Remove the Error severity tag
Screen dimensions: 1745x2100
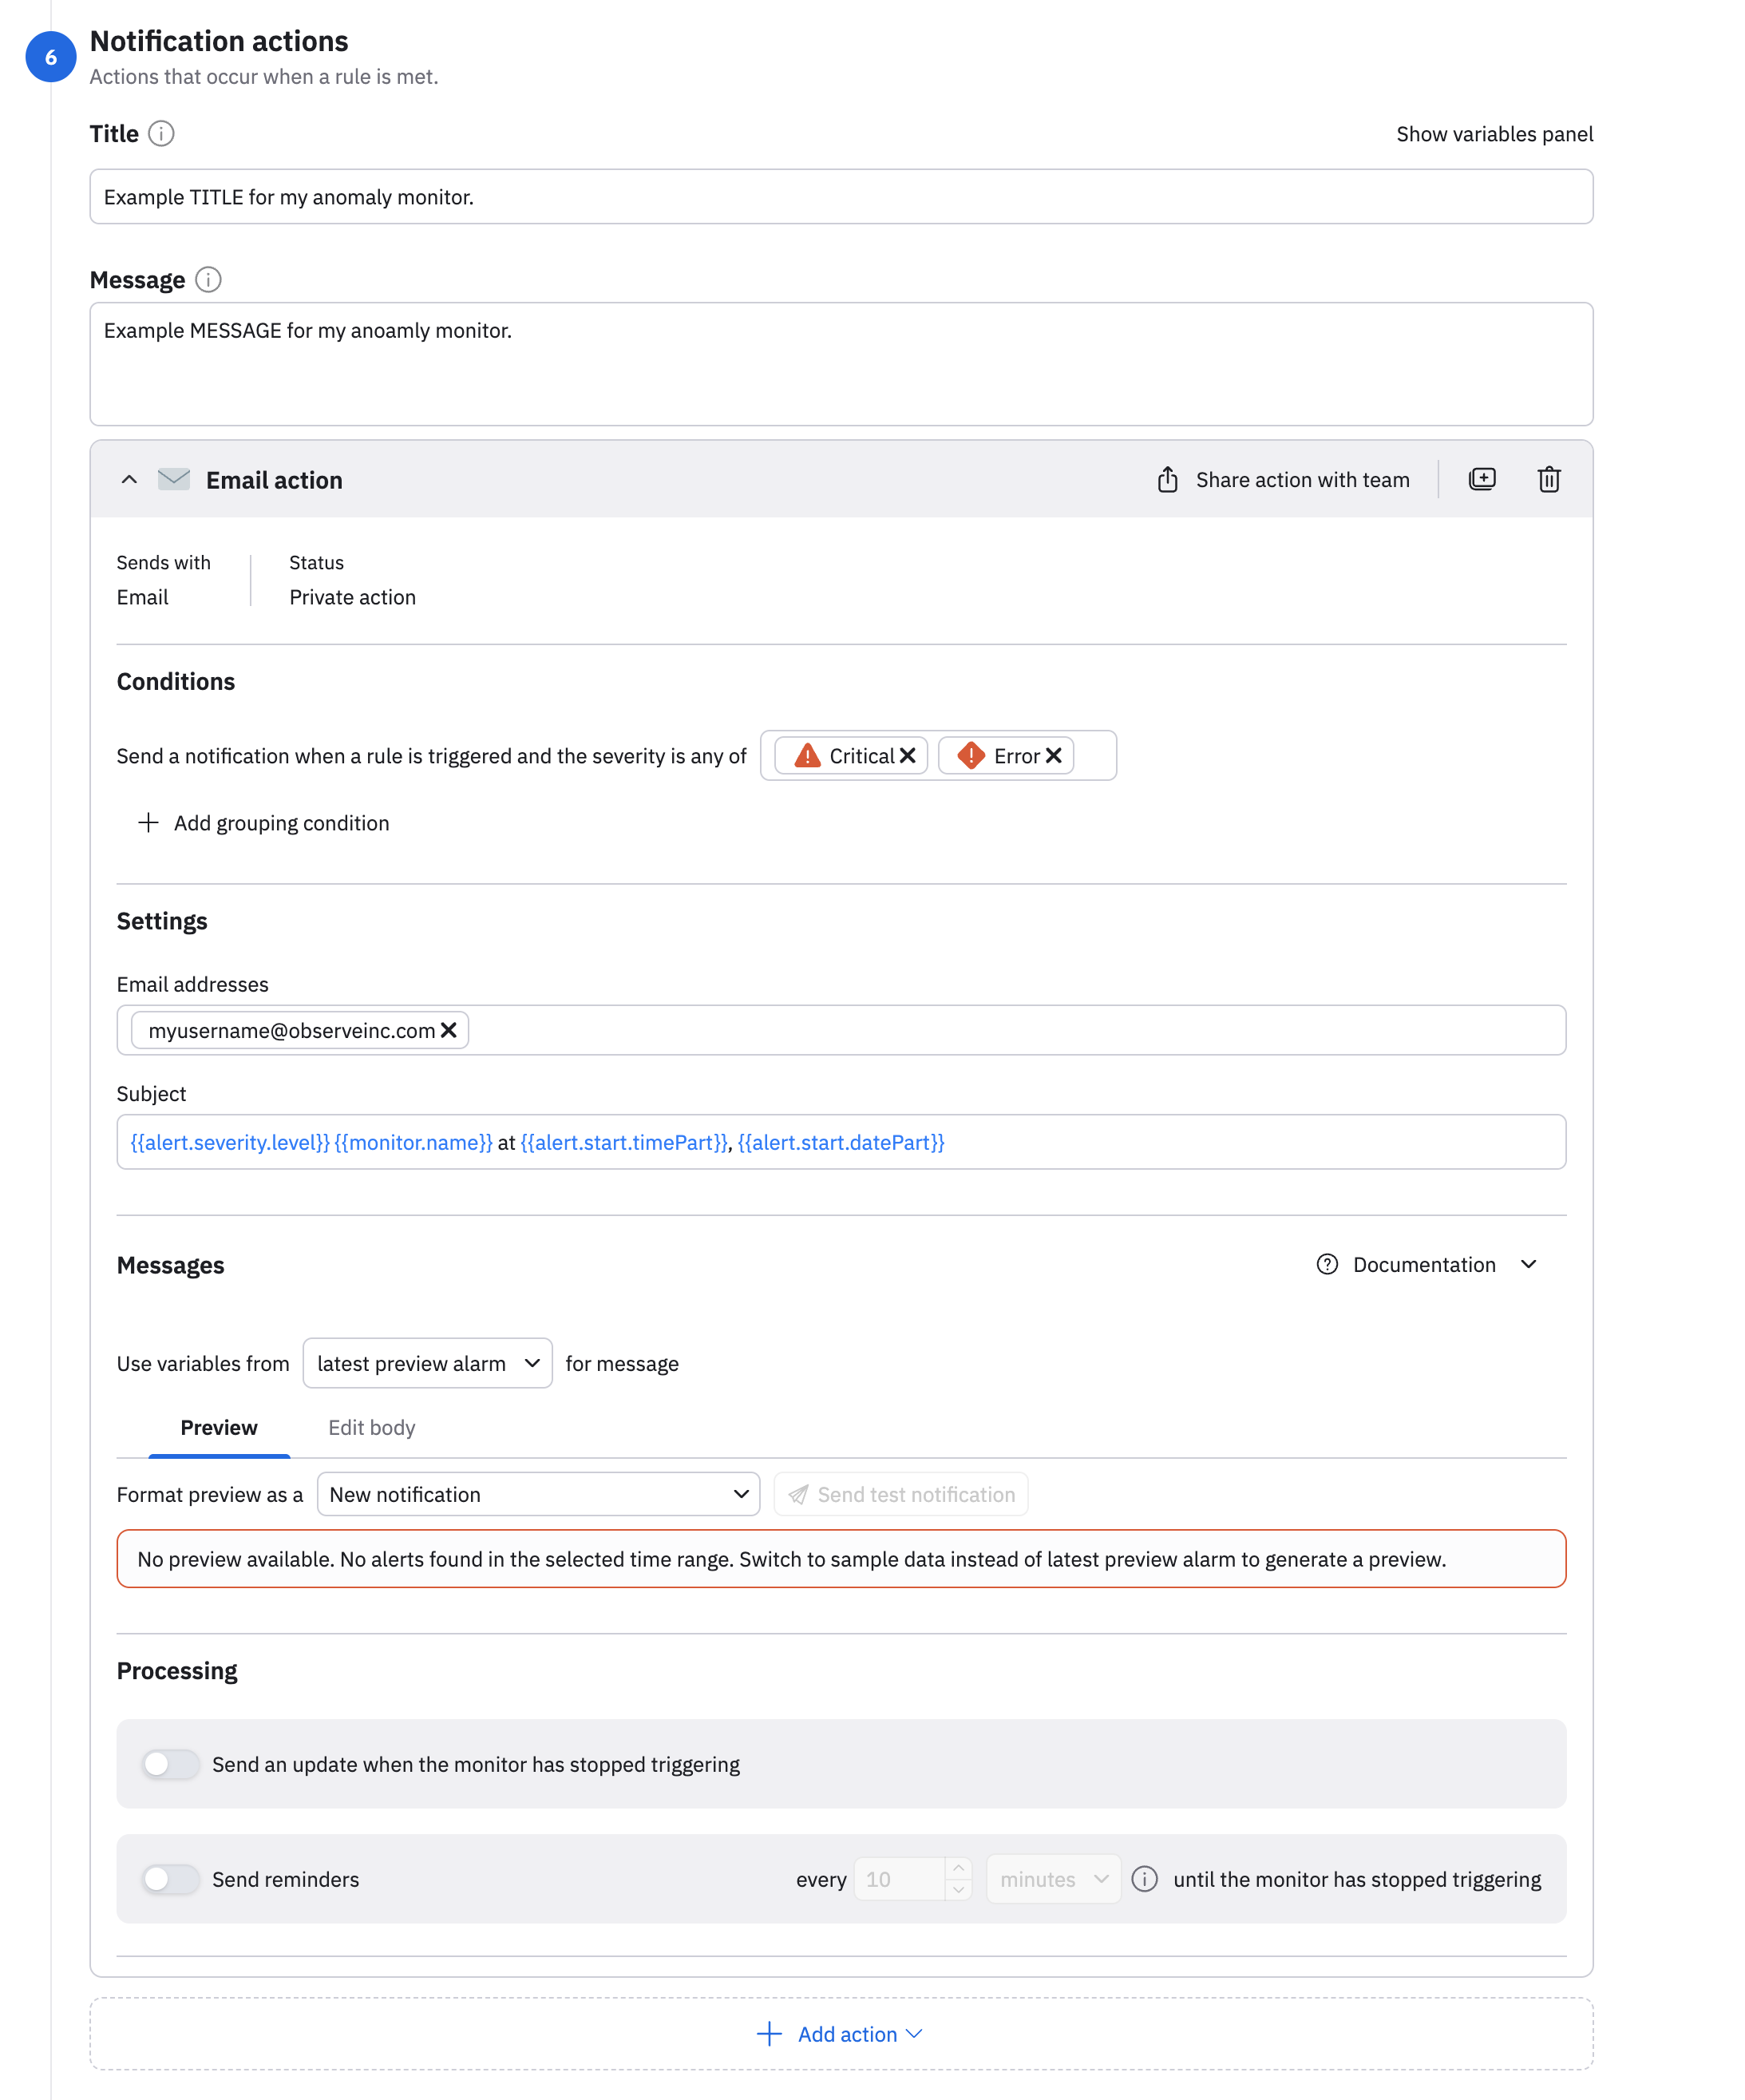(1053, 756)
